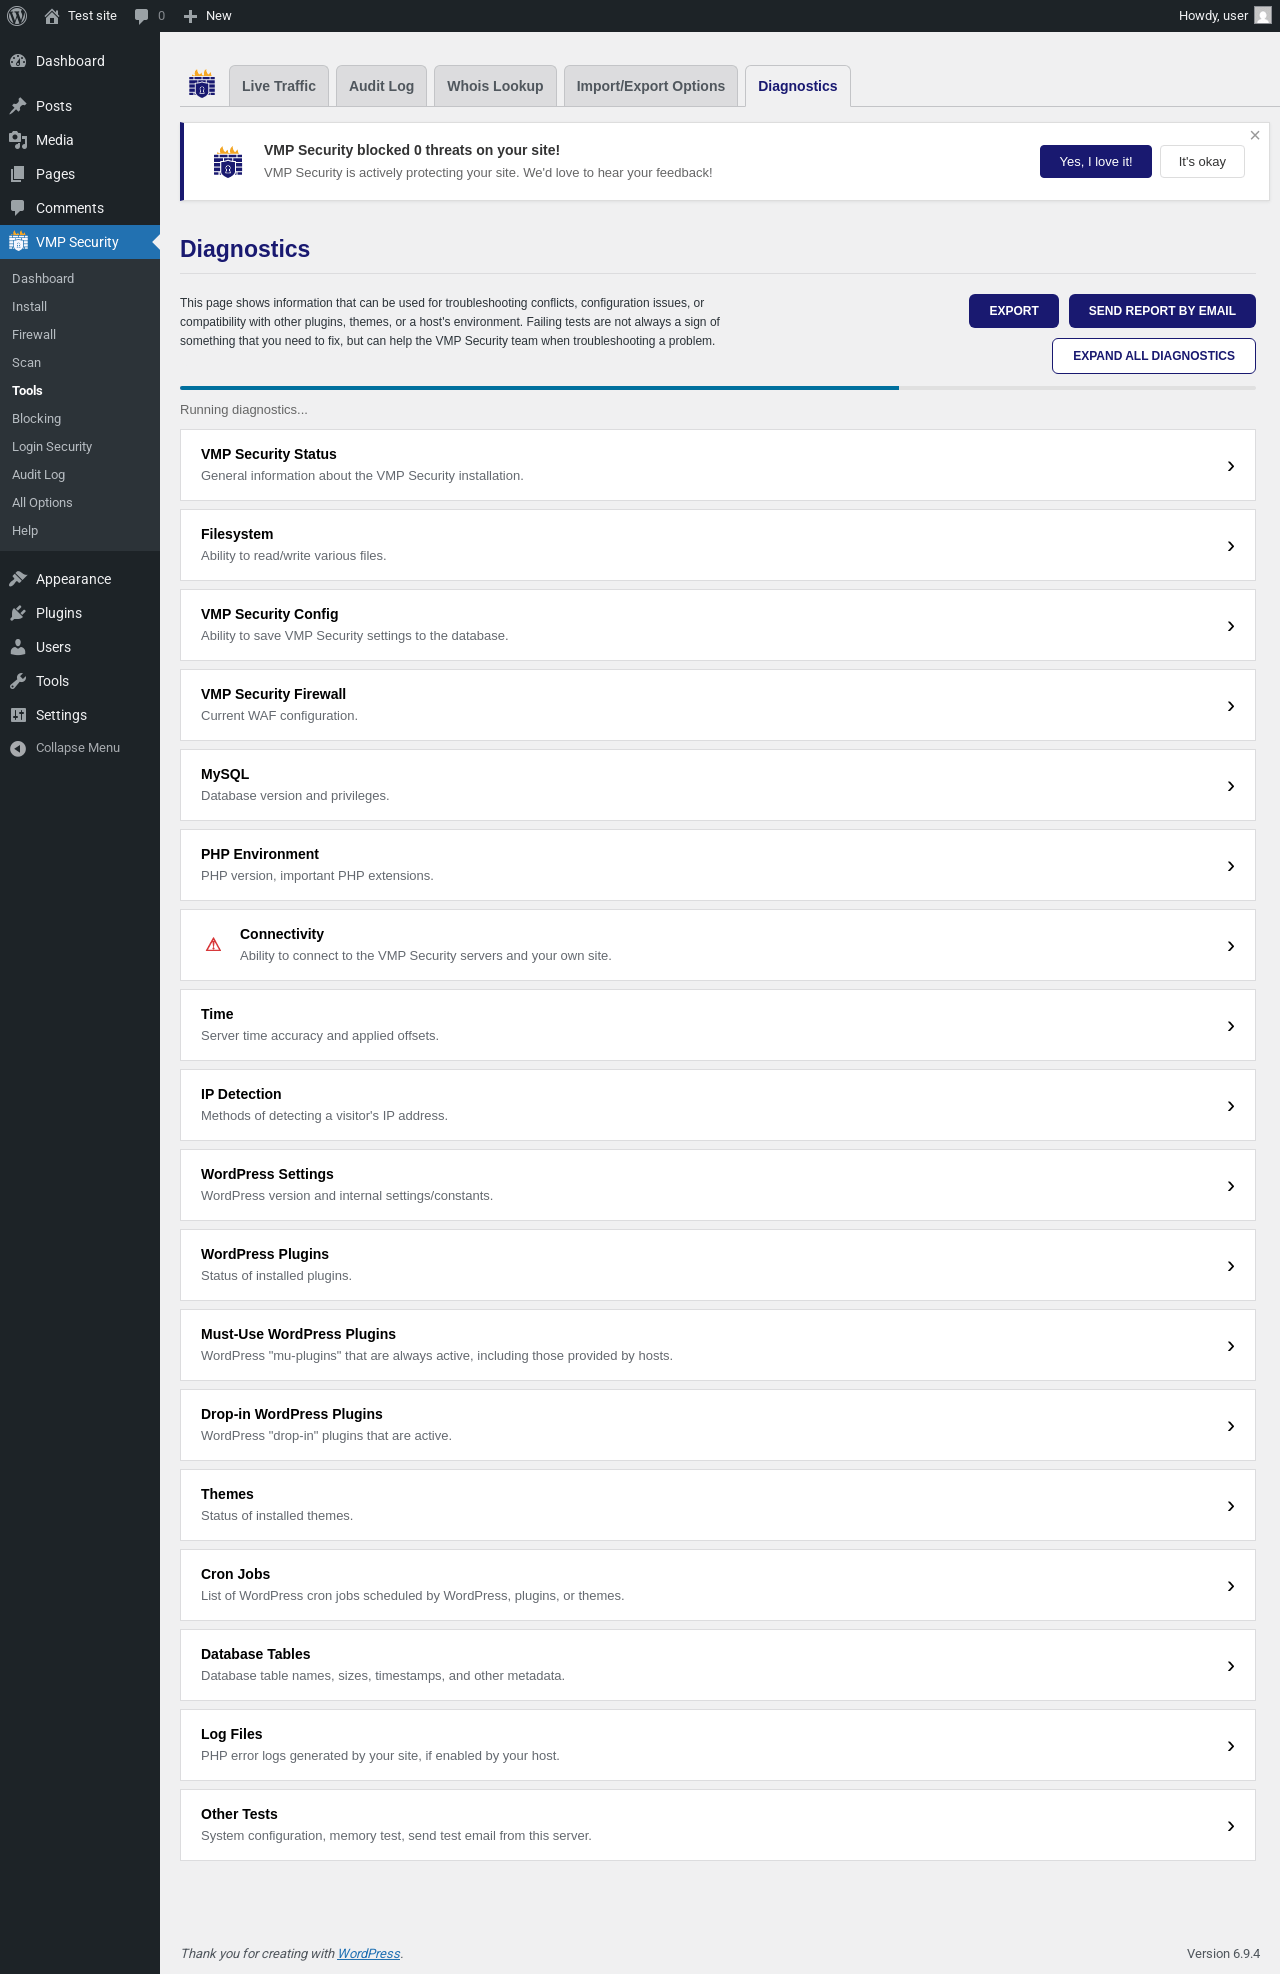
Task: Click the "It's okay" button
Action: pos(1202,162)
